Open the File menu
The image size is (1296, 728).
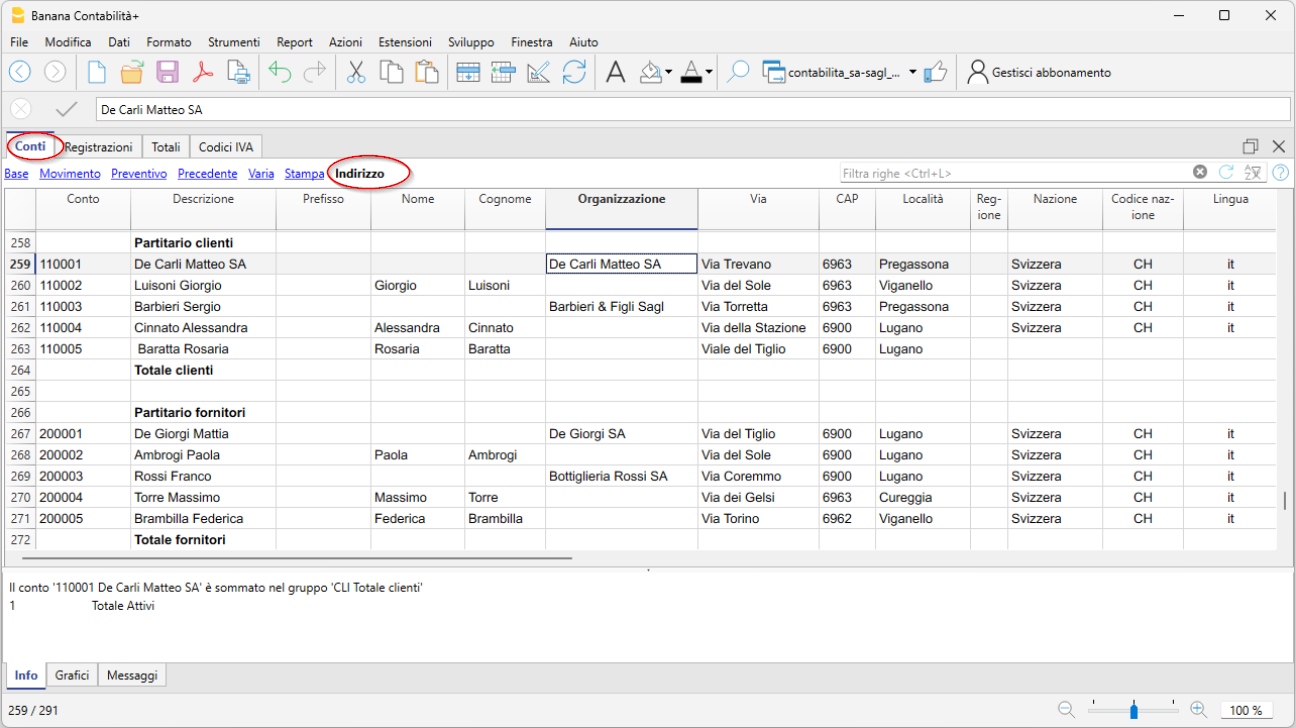(19, 42)
